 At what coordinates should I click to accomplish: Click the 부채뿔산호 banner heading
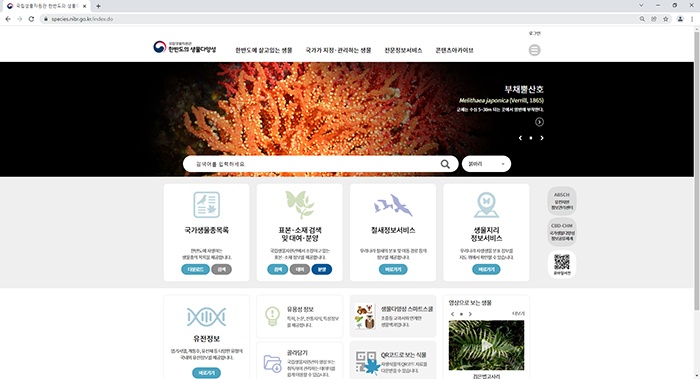pyautogui.click(x=524, y=89)
